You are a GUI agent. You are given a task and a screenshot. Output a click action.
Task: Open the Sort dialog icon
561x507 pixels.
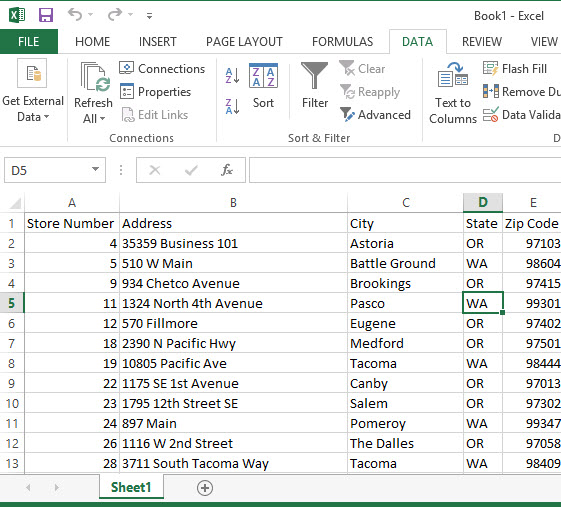263,75
